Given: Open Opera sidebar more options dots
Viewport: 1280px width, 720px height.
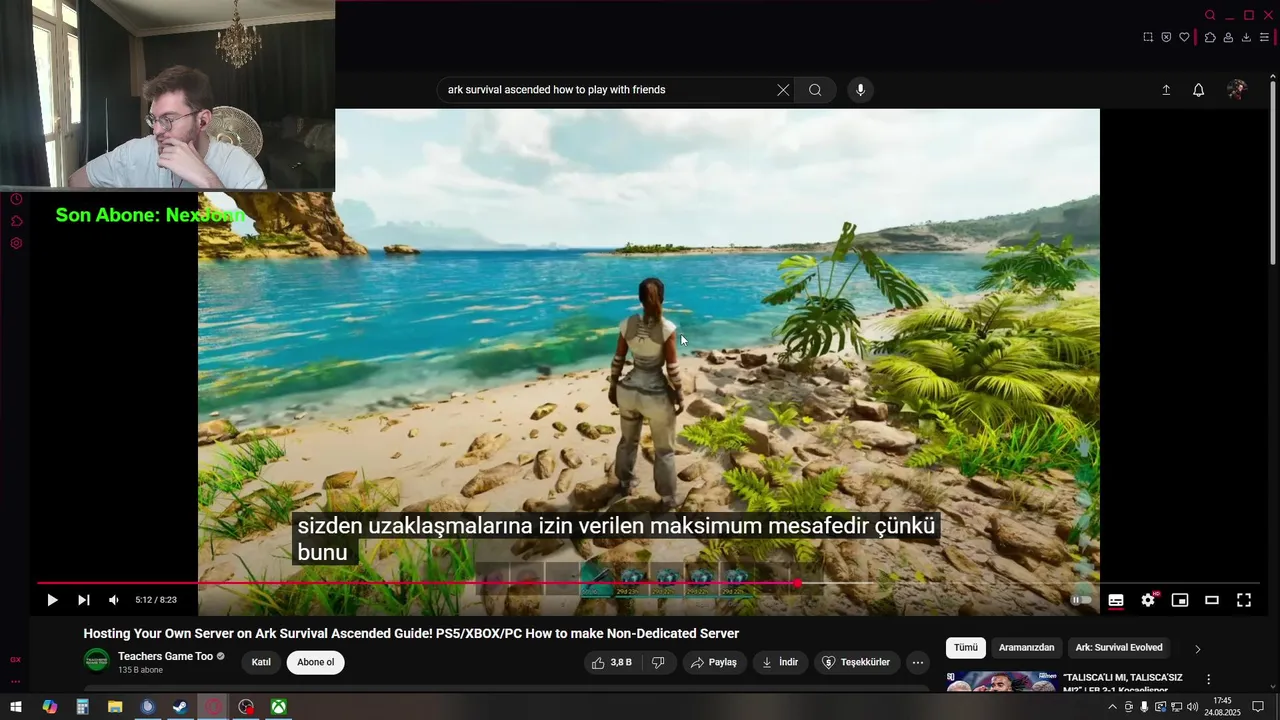Looking at the screenshot, I should pyautogui.click(x=15, y=681).
